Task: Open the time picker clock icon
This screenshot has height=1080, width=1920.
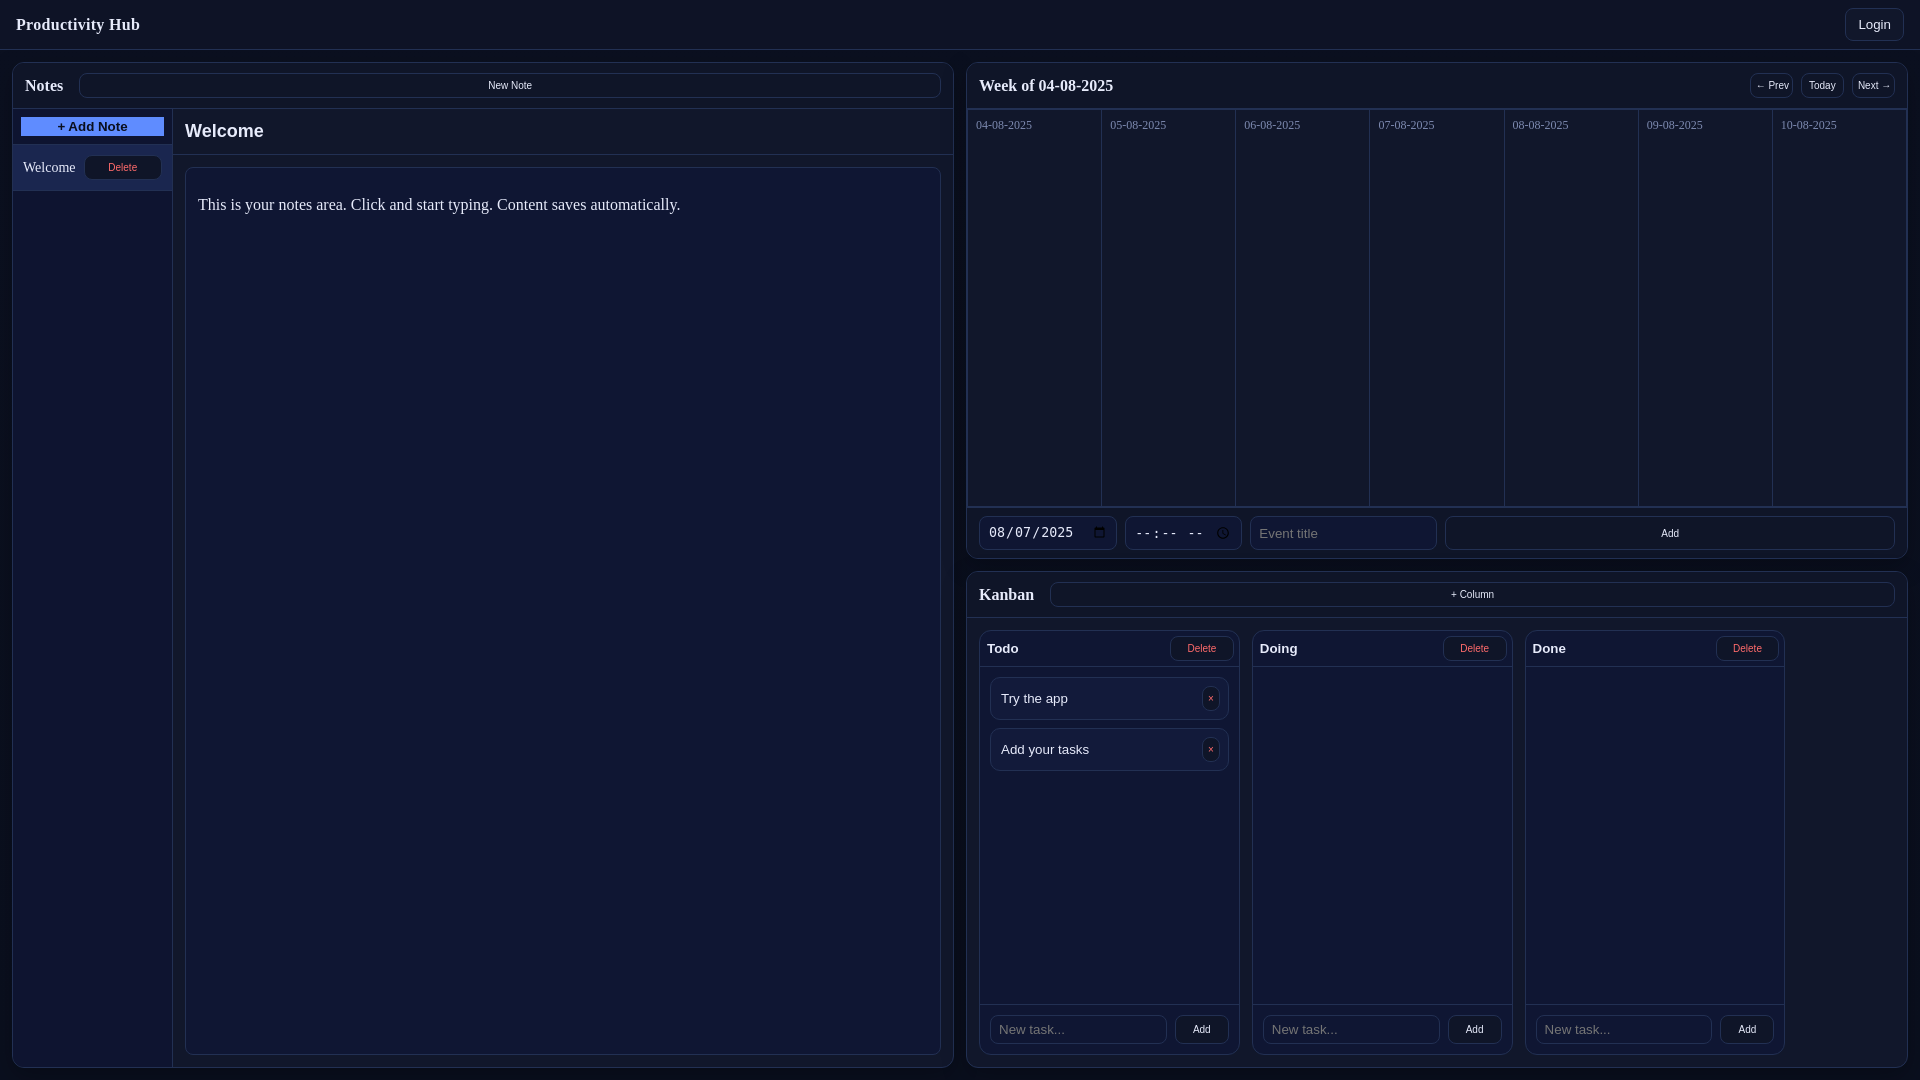Action: [1222, 534]
